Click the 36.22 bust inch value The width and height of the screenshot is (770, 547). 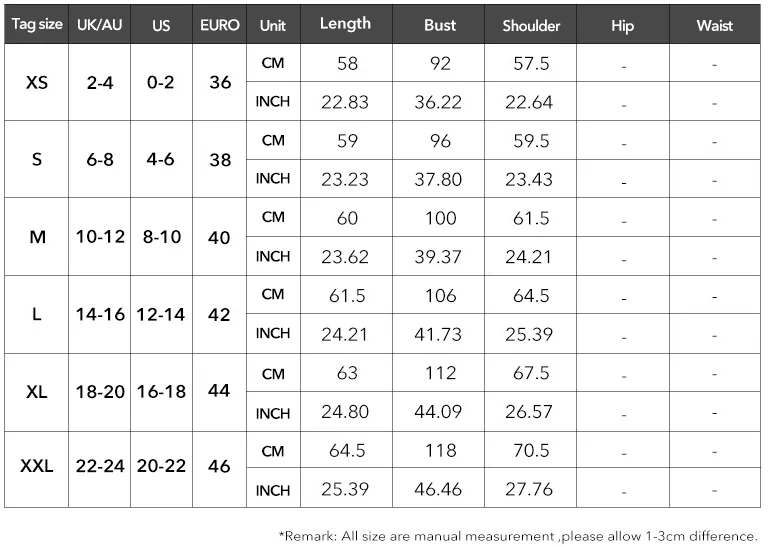click(440, 102)
